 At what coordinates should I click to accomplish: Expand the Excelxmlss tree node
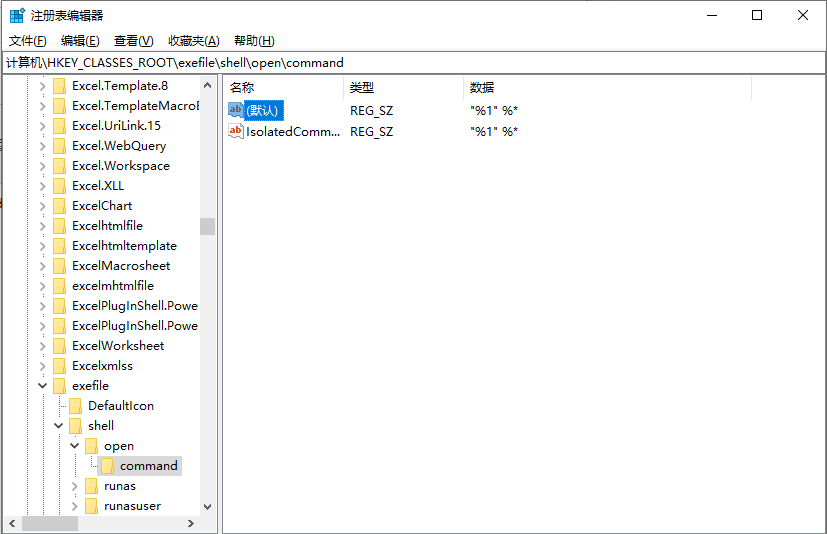tap(43, 366)
